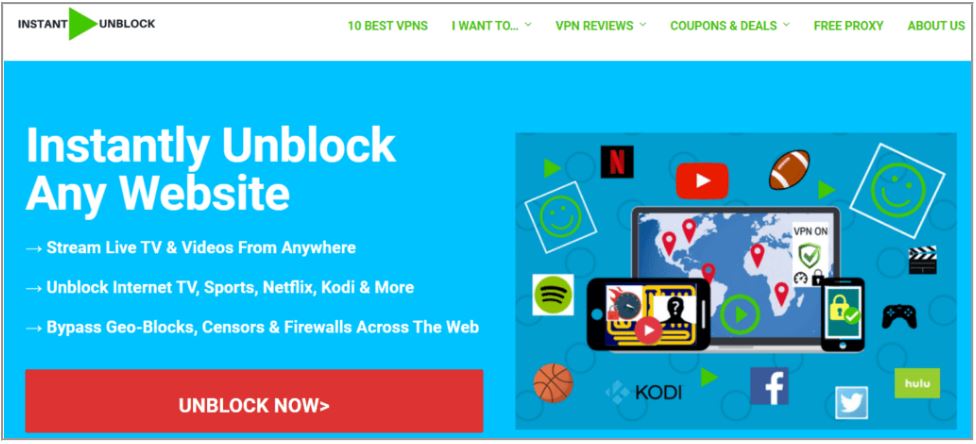Click the YouTube play icon
This screenshot has width=976, height=444.
coord(702,181)
